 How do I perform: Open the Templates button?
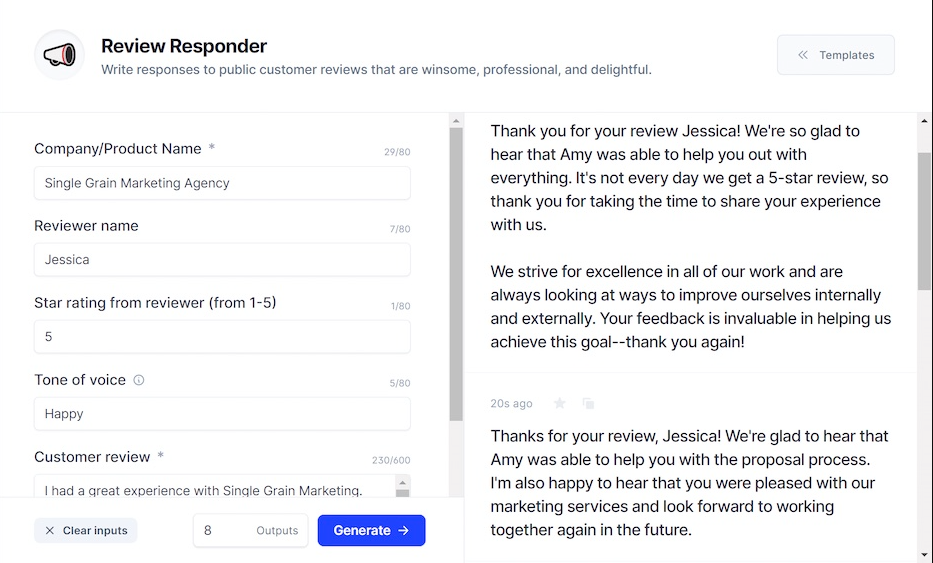tap(835, 55)
